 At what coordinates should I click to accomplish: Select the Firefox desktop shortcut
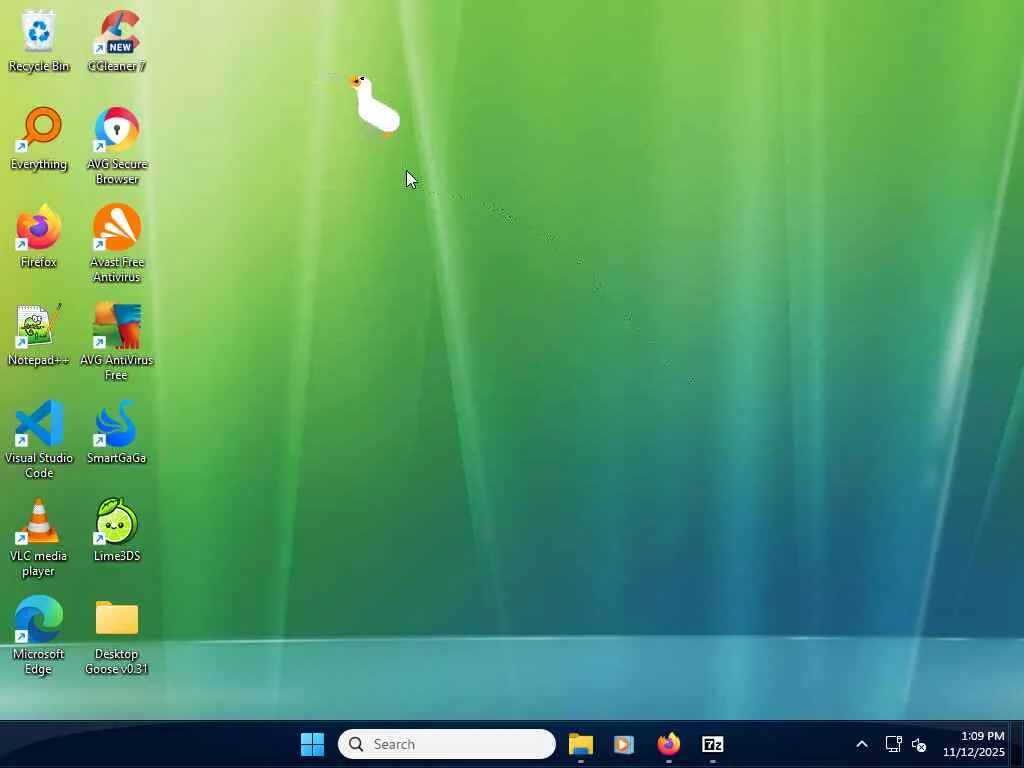coord(39,236)
